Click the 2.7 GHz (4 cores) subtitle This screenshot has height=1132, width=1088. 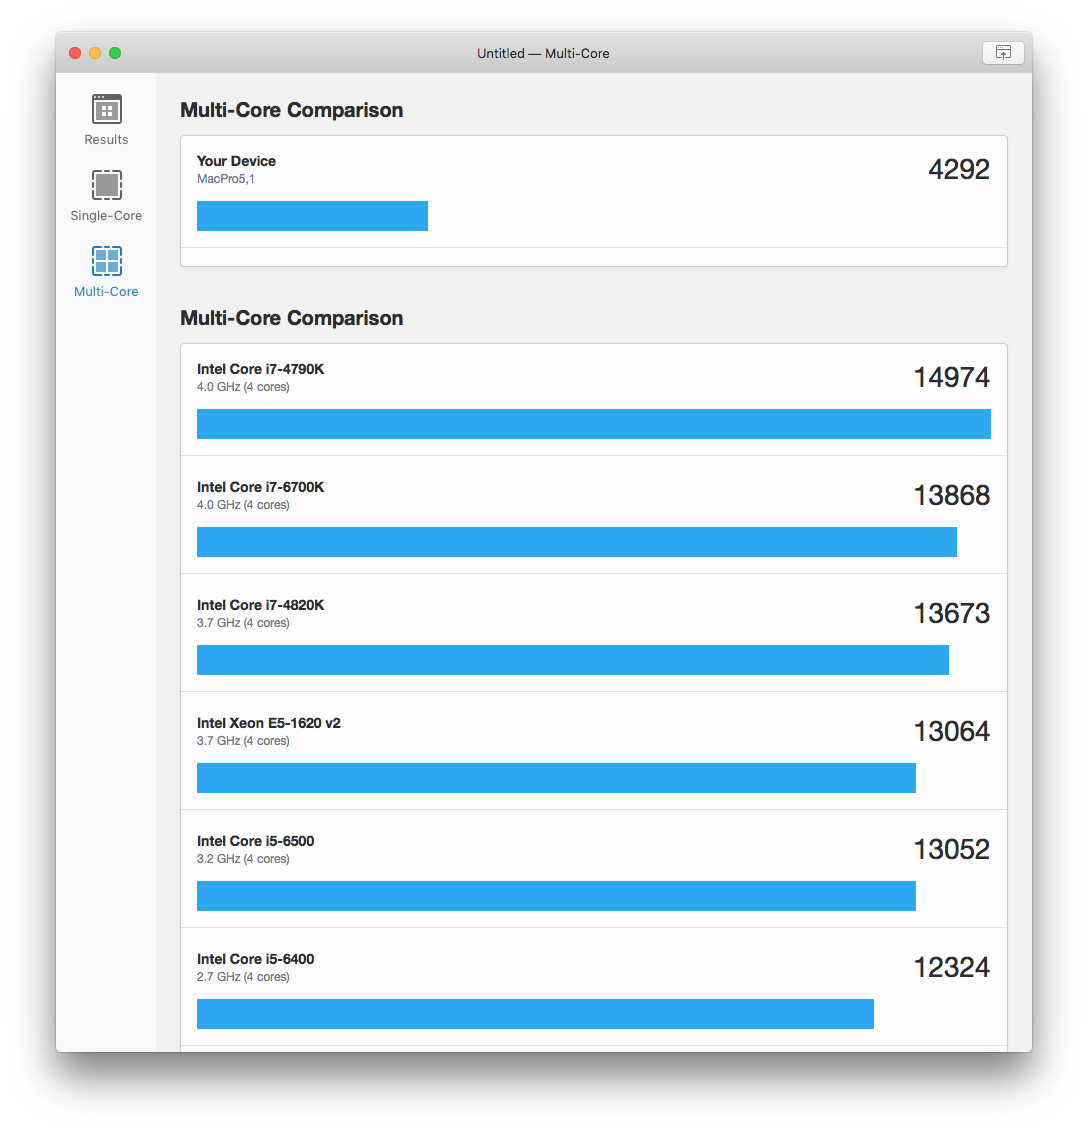click(243, 977)
